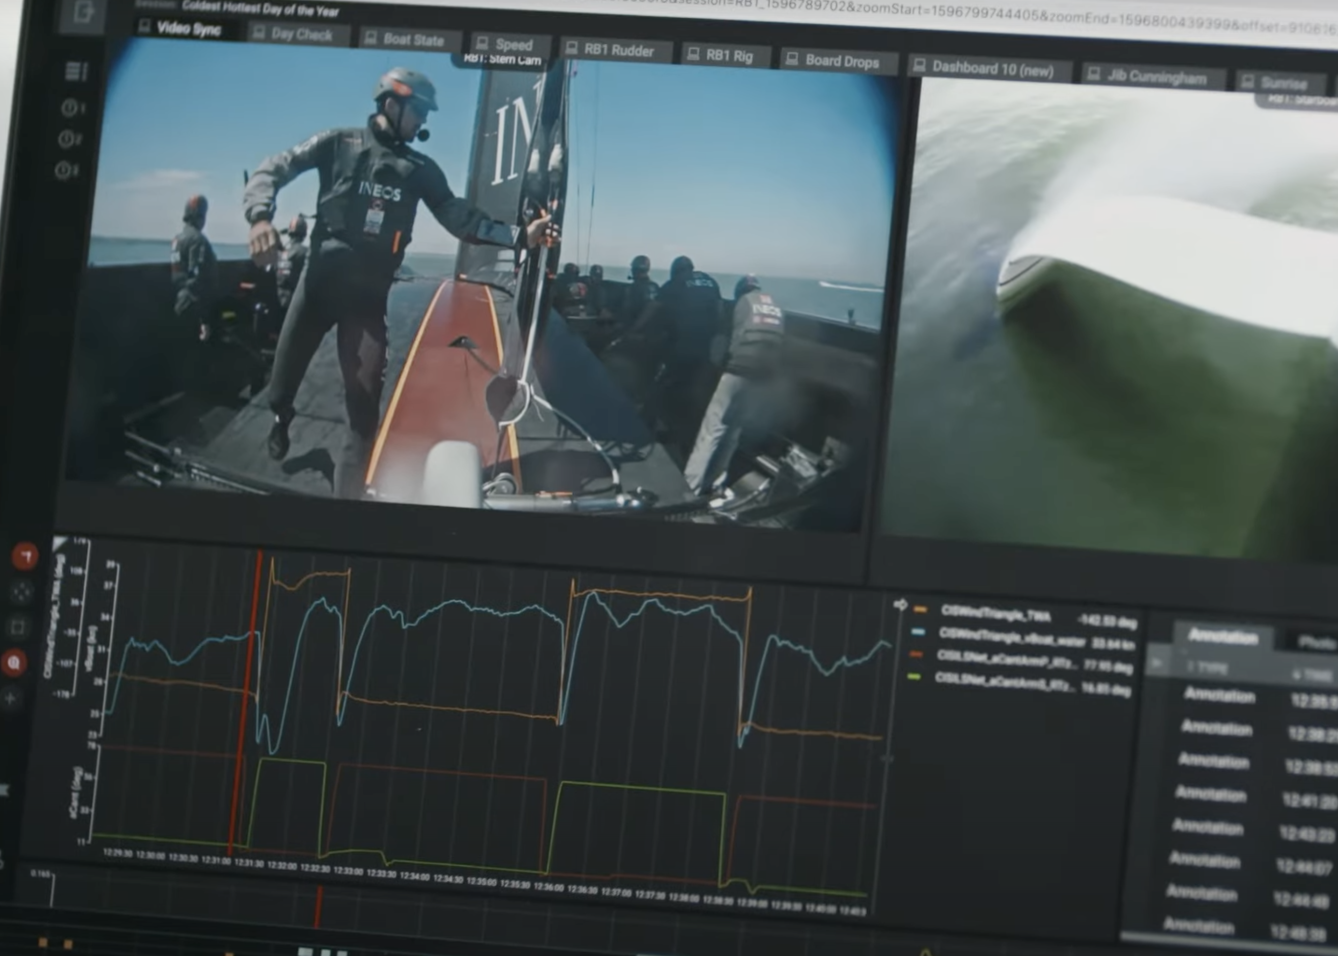Select the sidebar icon labeled 1
The image size is (1338, 956).
(x=72, y=107)
